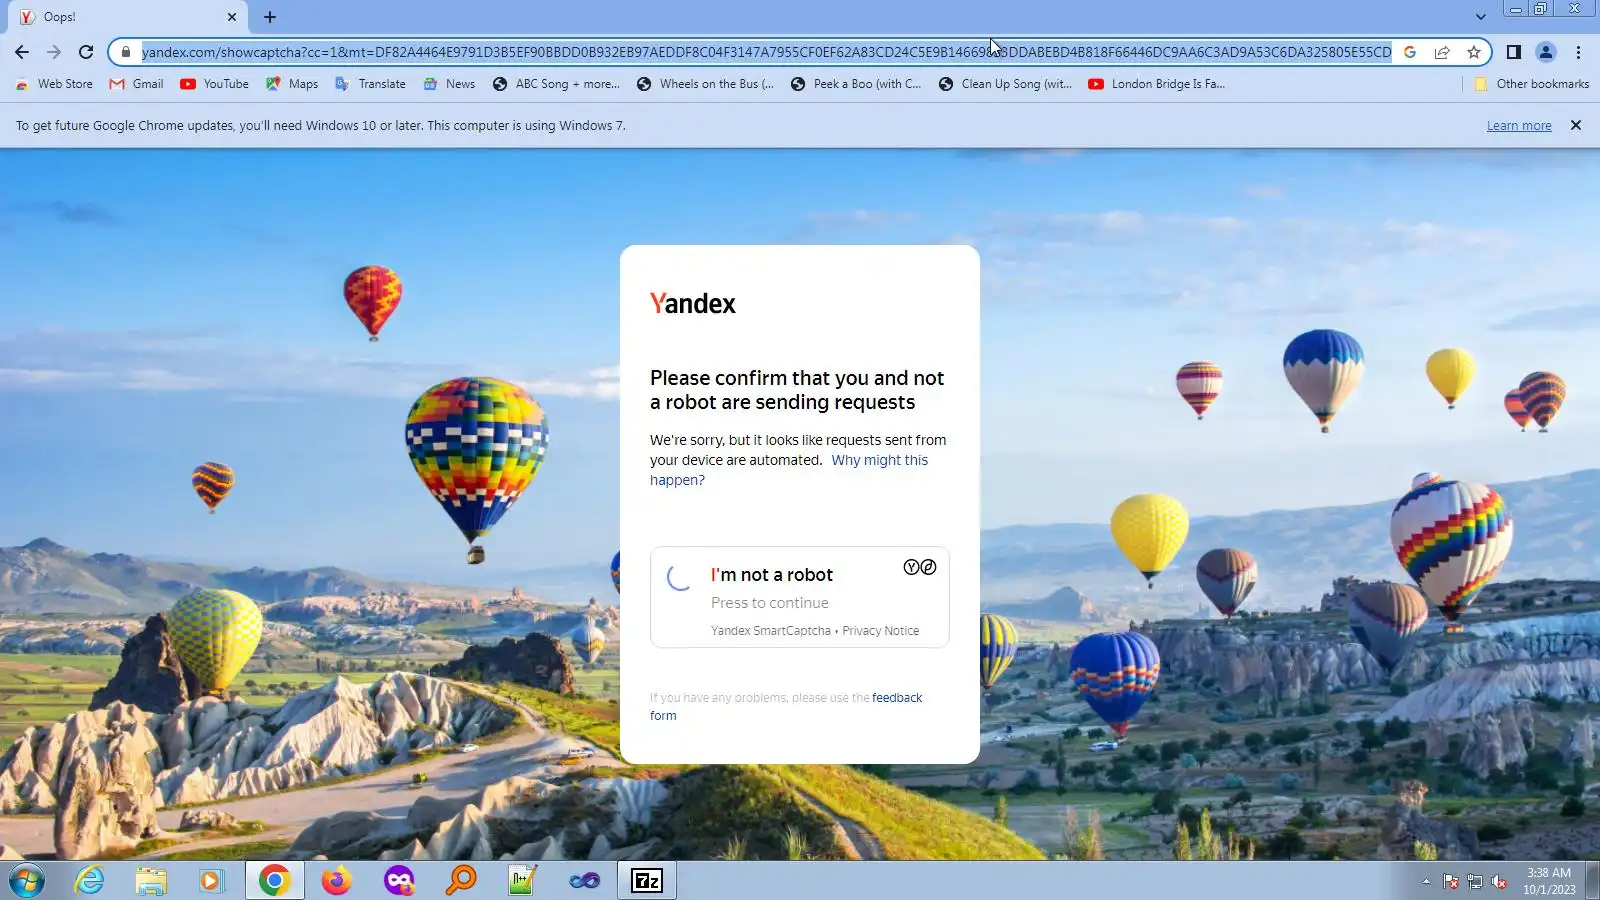Open the Gmail bookmark

click(137, 84)
